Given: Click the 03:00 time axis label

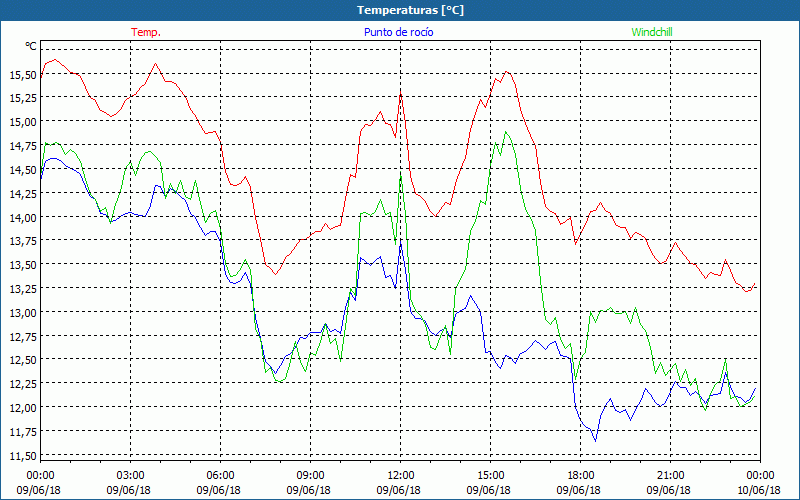Looking at the screenshot, I should (131, 475).
